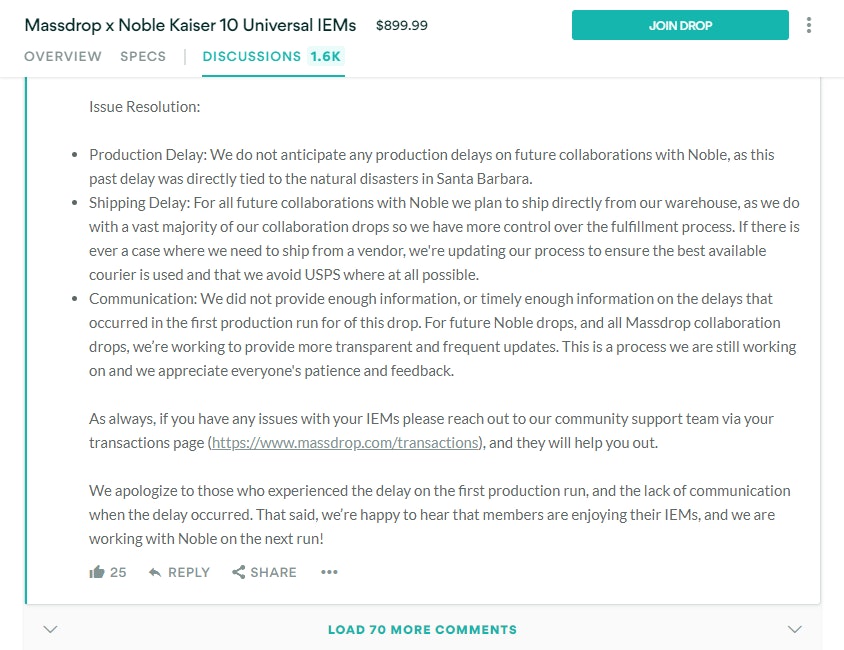The width and height of the screenshot is (844, 650).
Task: Click the 'Issue Resolution:' heading text
Action: pyautogui.click(x=144, y=106)
